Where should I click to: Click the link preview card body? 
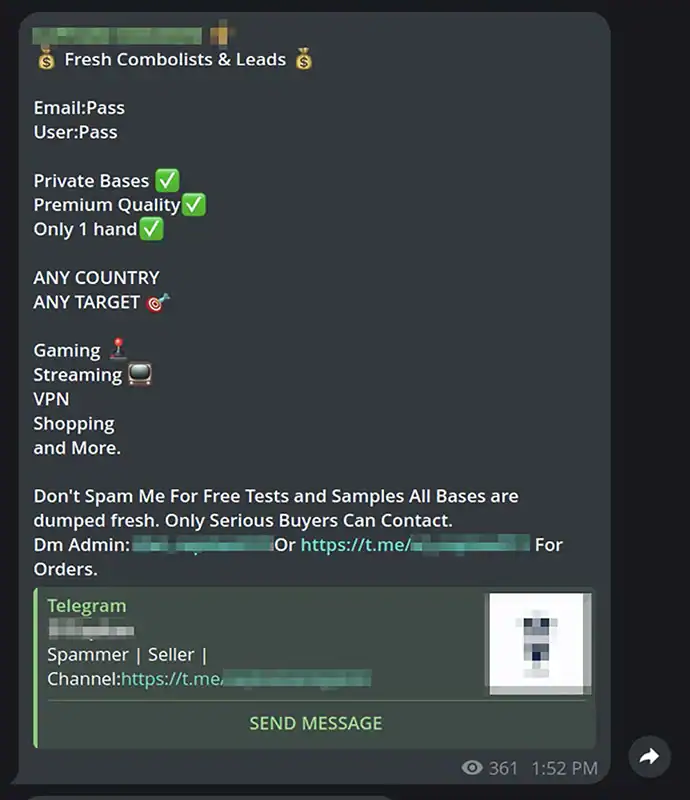[x=300, y=645]
